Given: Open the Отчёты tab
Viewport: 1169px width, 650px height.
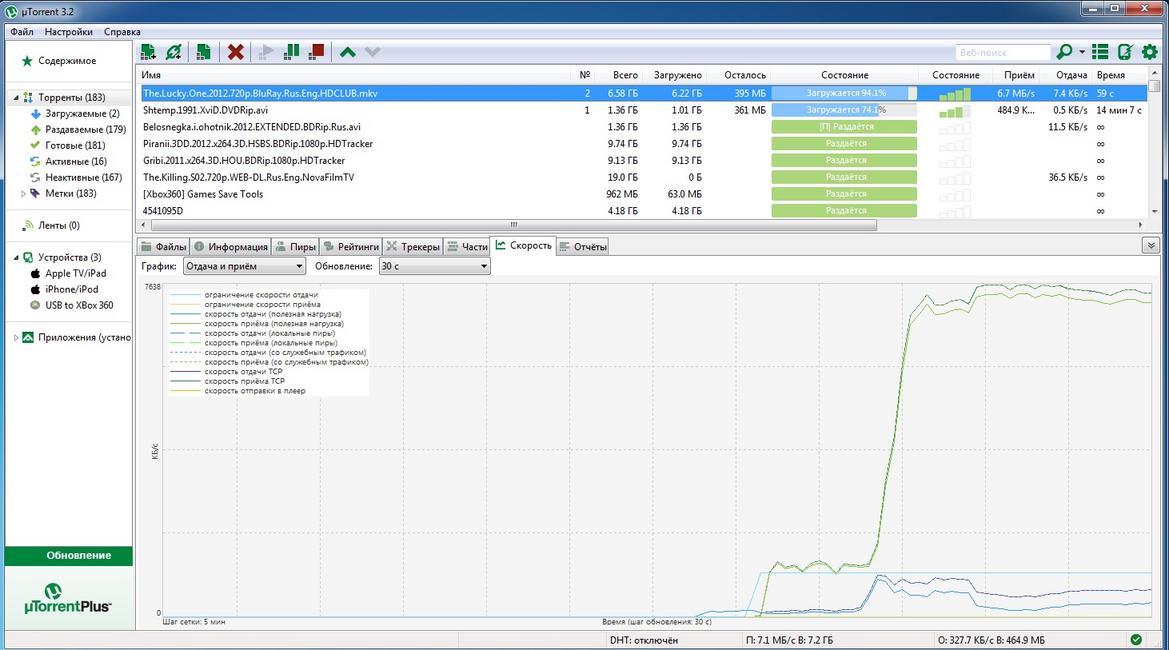Looking at the screenshot, I should [583, 247].
